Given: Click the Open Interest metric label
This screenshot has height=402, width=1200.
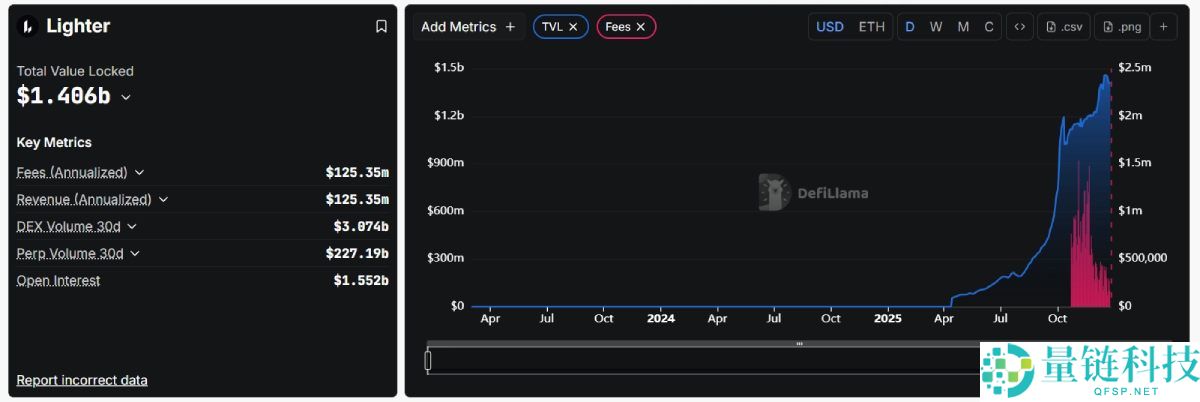Looking at the screenshot, I should (x=58, y=281).
